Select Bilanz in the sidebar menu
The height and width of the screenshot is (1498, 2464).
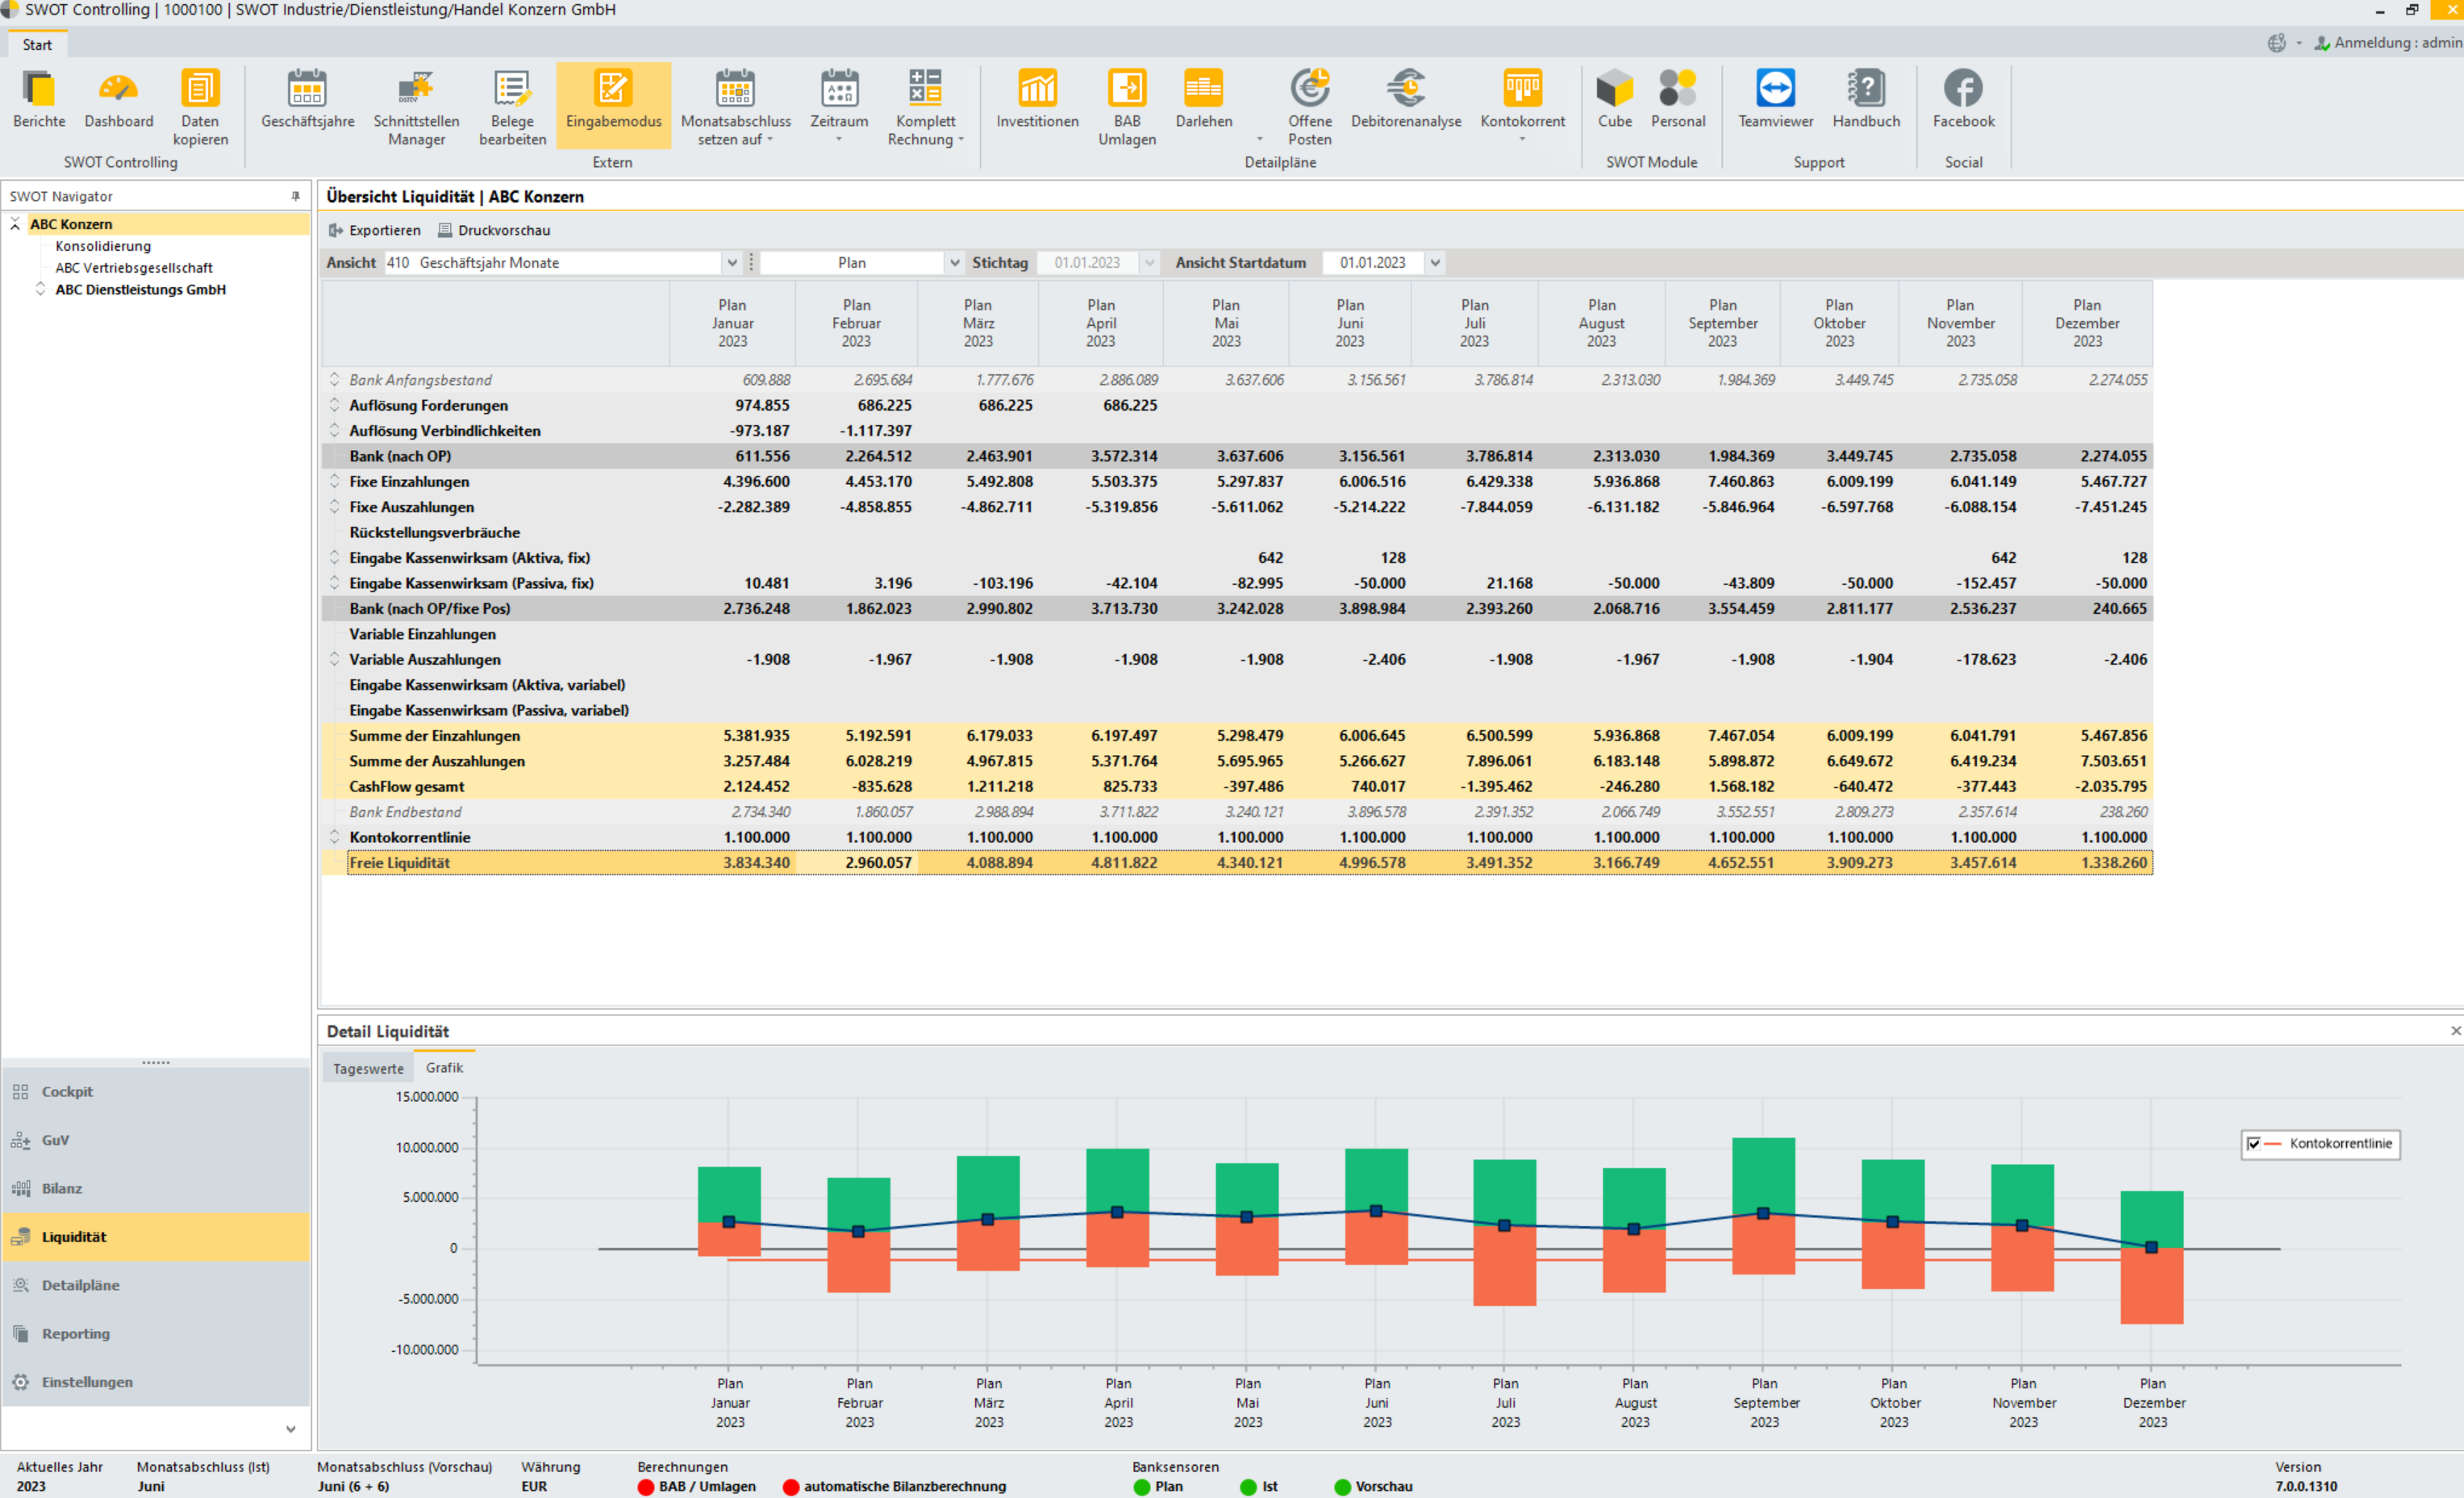[x=62, y=1188]
